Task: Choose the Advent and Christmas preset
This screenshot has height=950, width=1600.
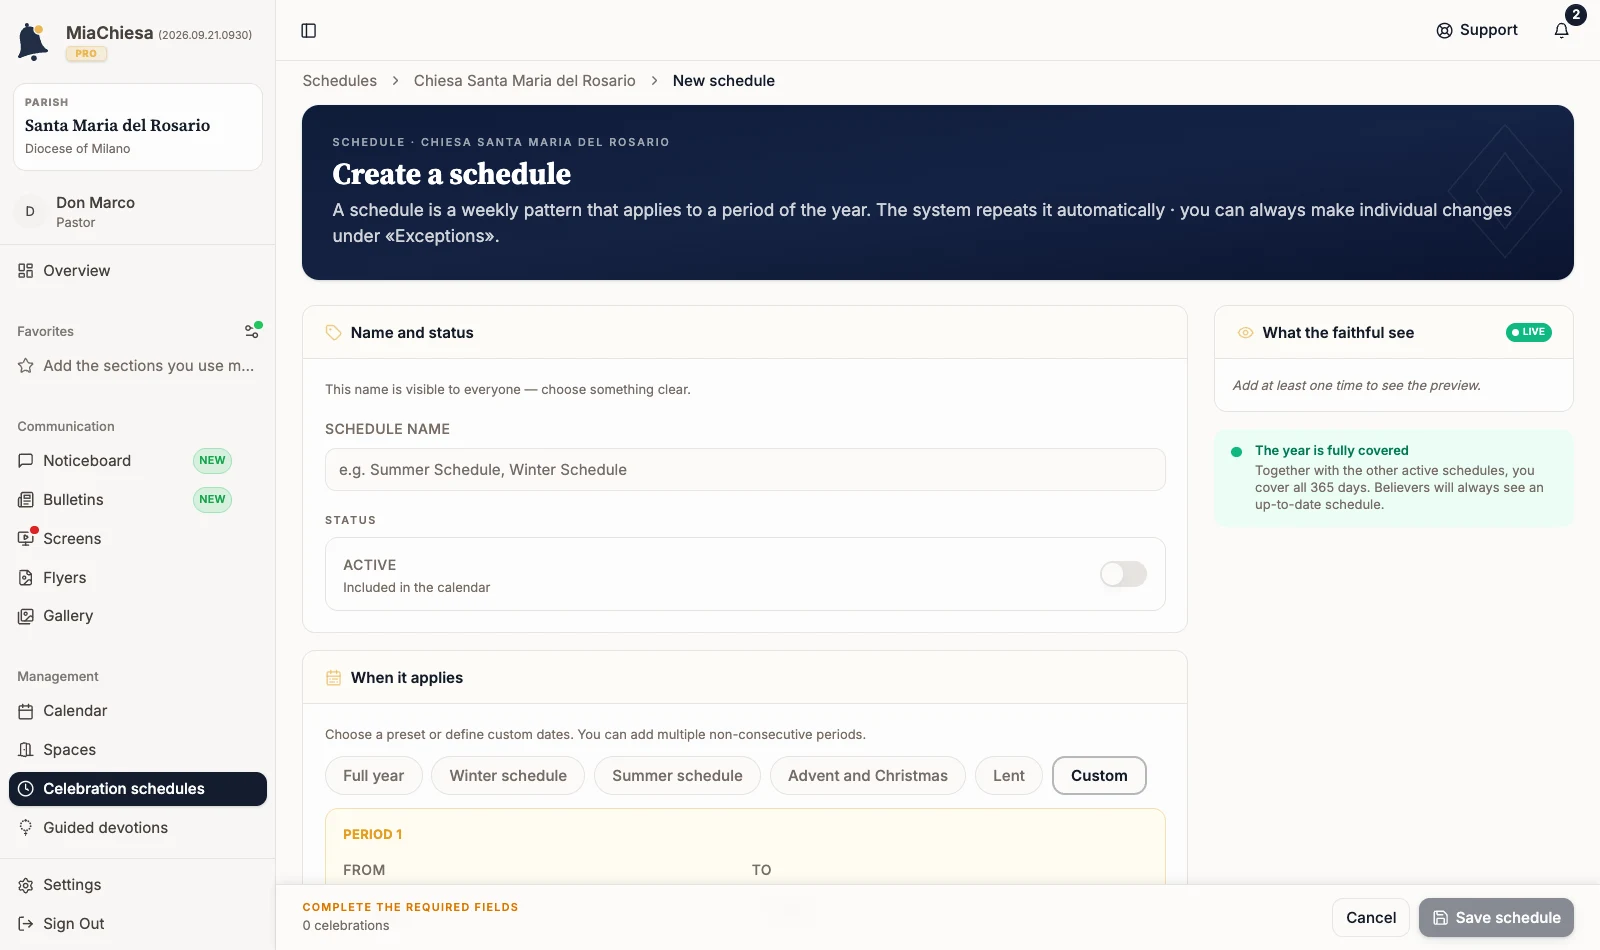Action: pos(868,776)
